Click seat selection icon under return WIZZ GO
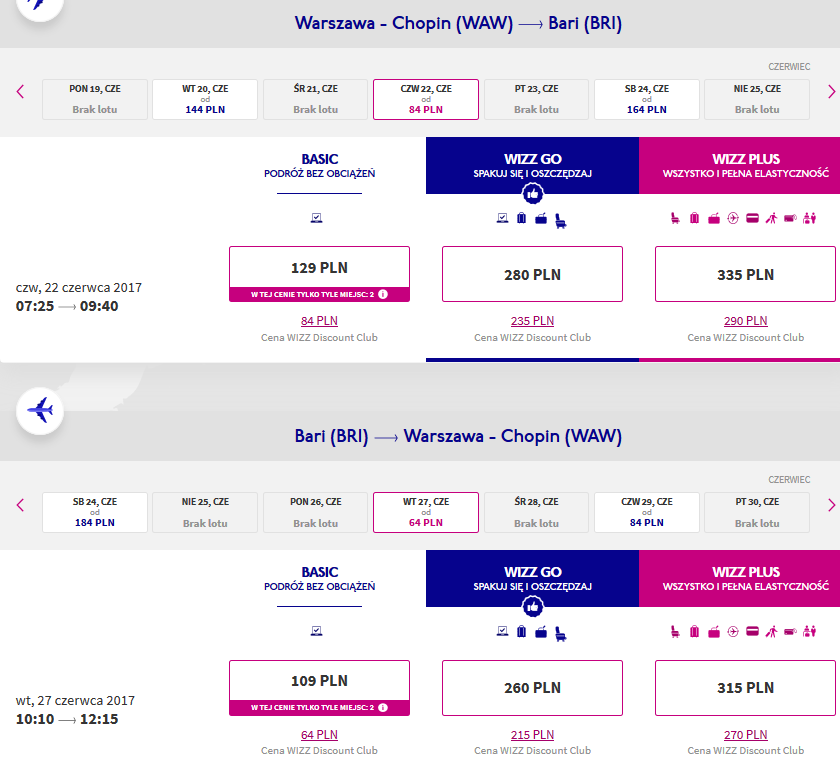The height and width of the screenshot is (767, 840). 560,634
